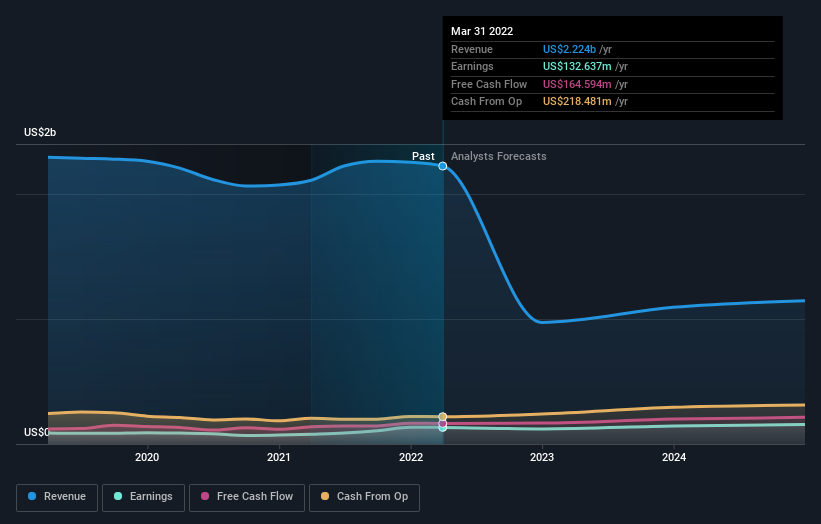Toggle the Cash From Op legend button

[364, 497]
